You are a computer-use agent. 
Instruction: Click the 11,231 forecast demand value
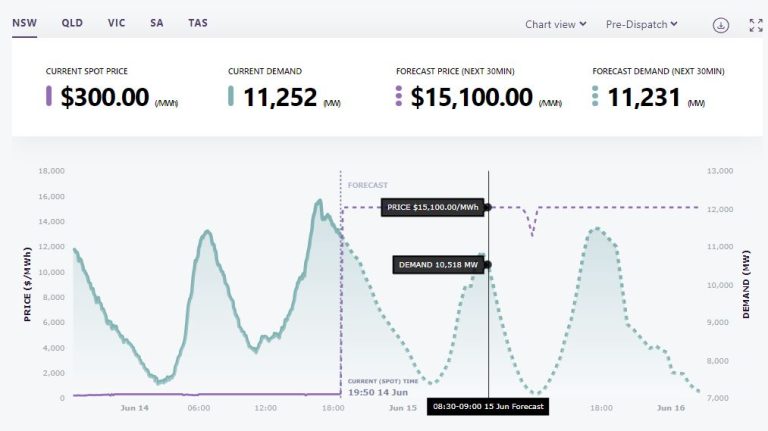click(x=644, y=97)
